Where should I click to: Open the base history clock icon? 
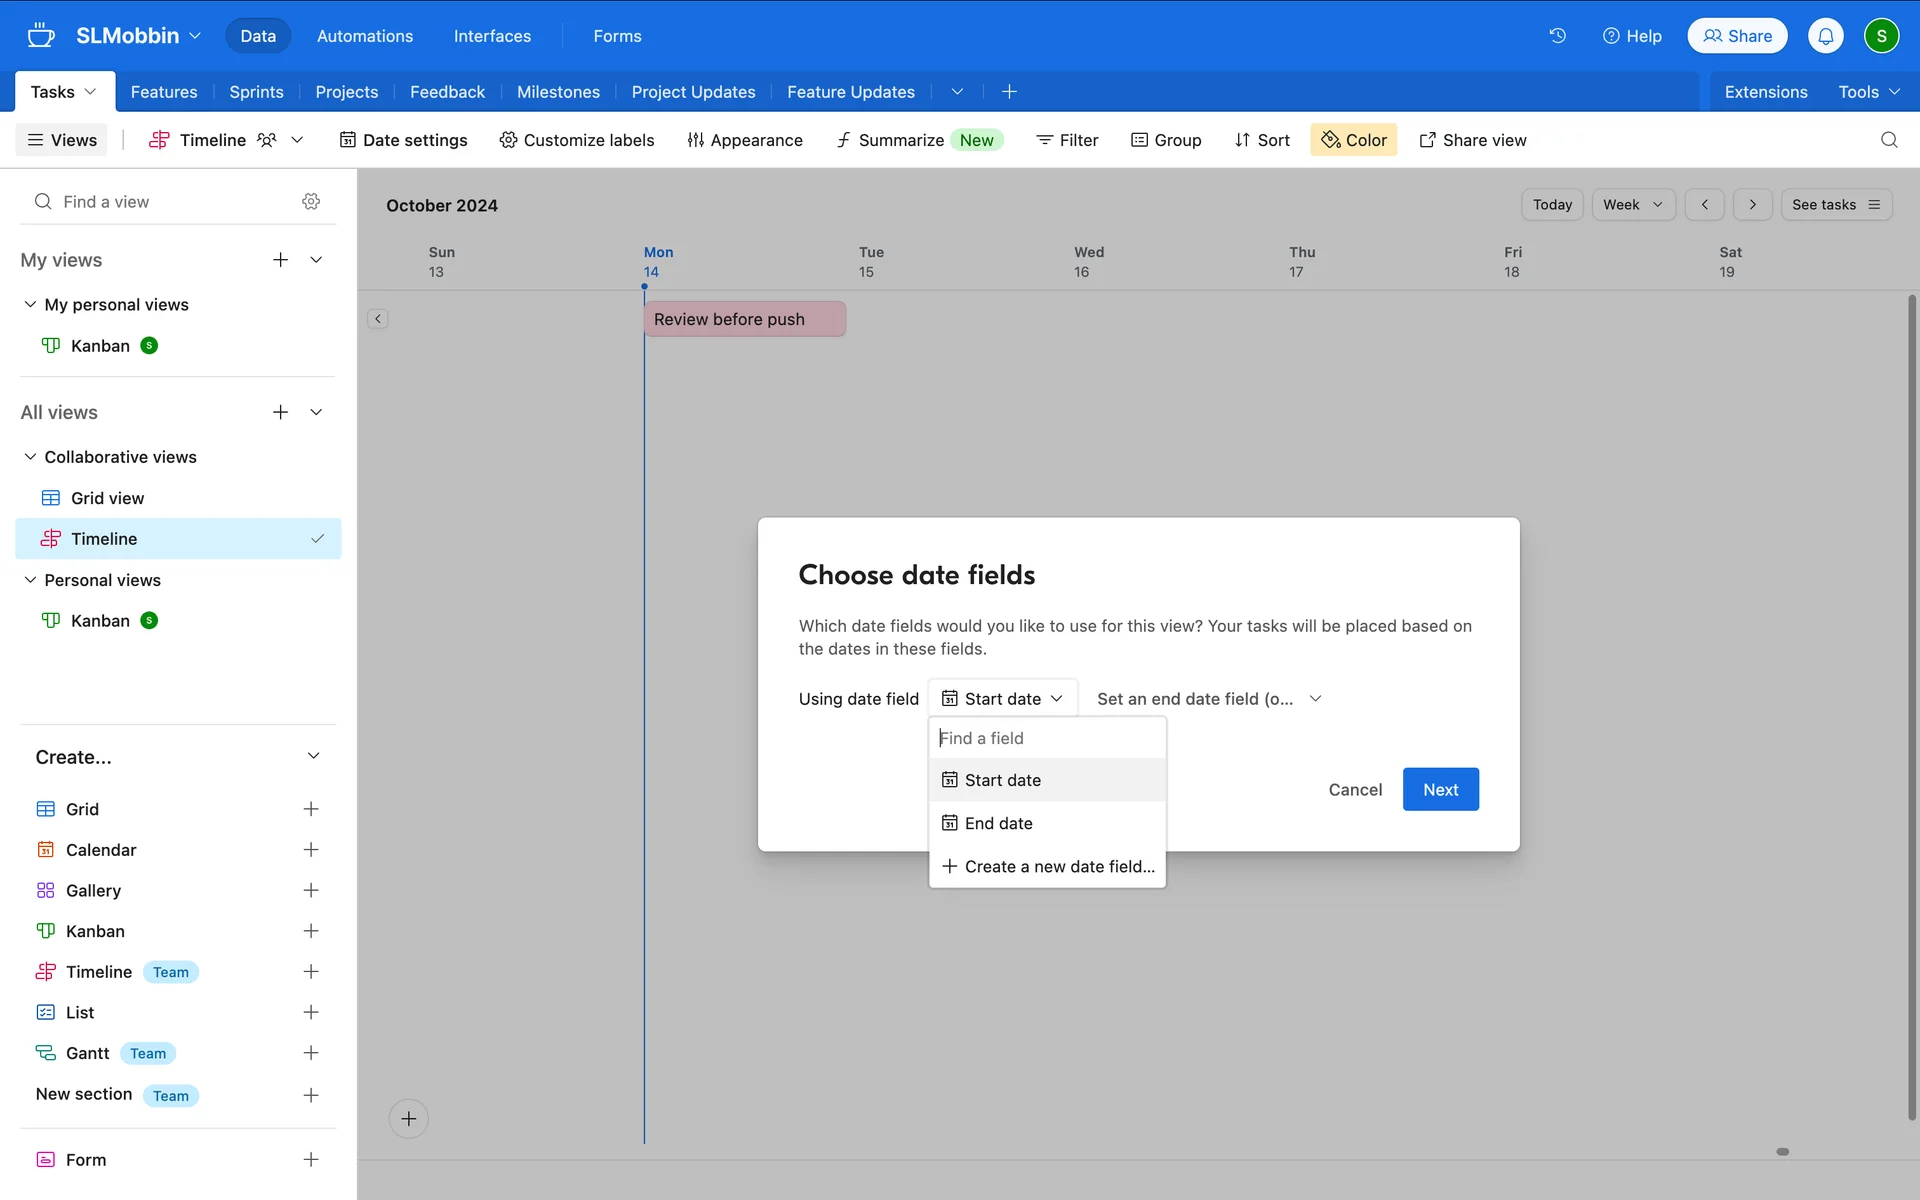coord(1557,36)
